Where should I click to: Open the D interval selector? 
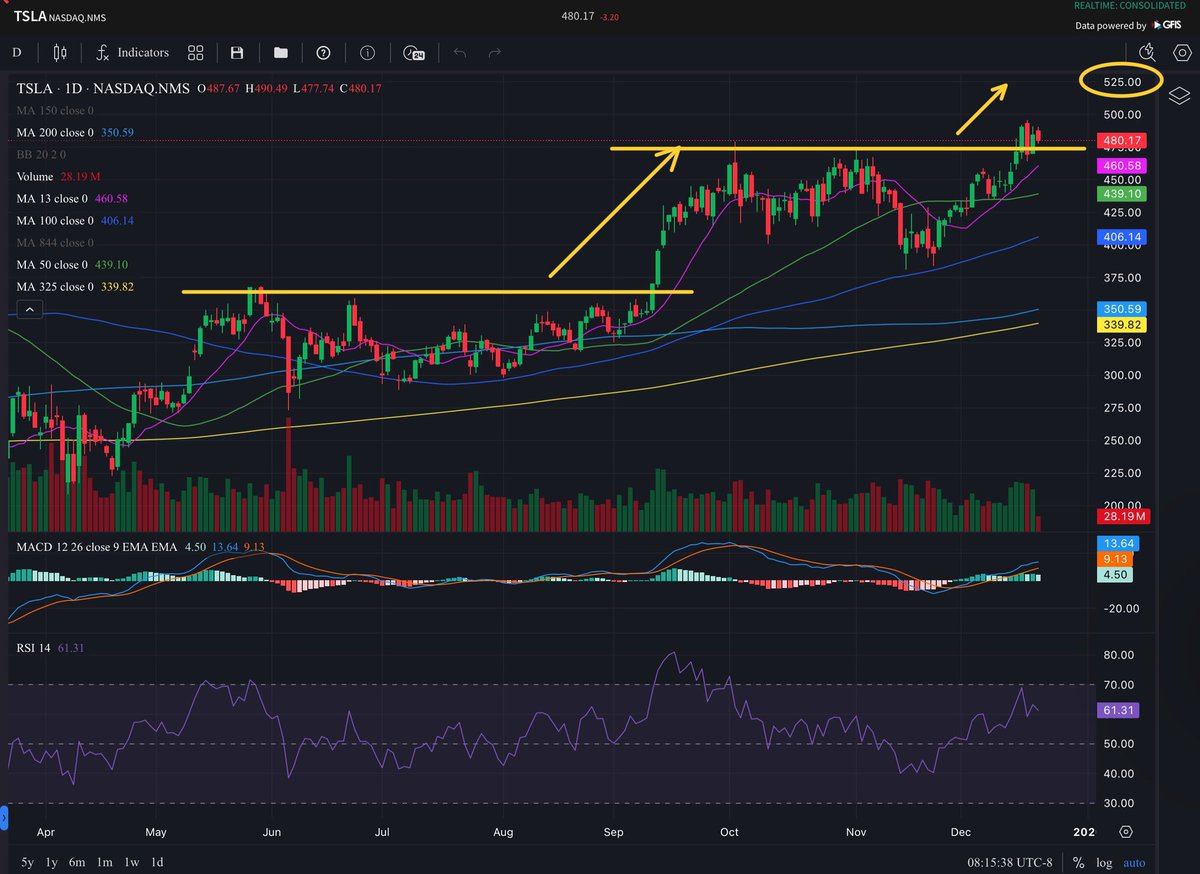click(x=15, y=52)
